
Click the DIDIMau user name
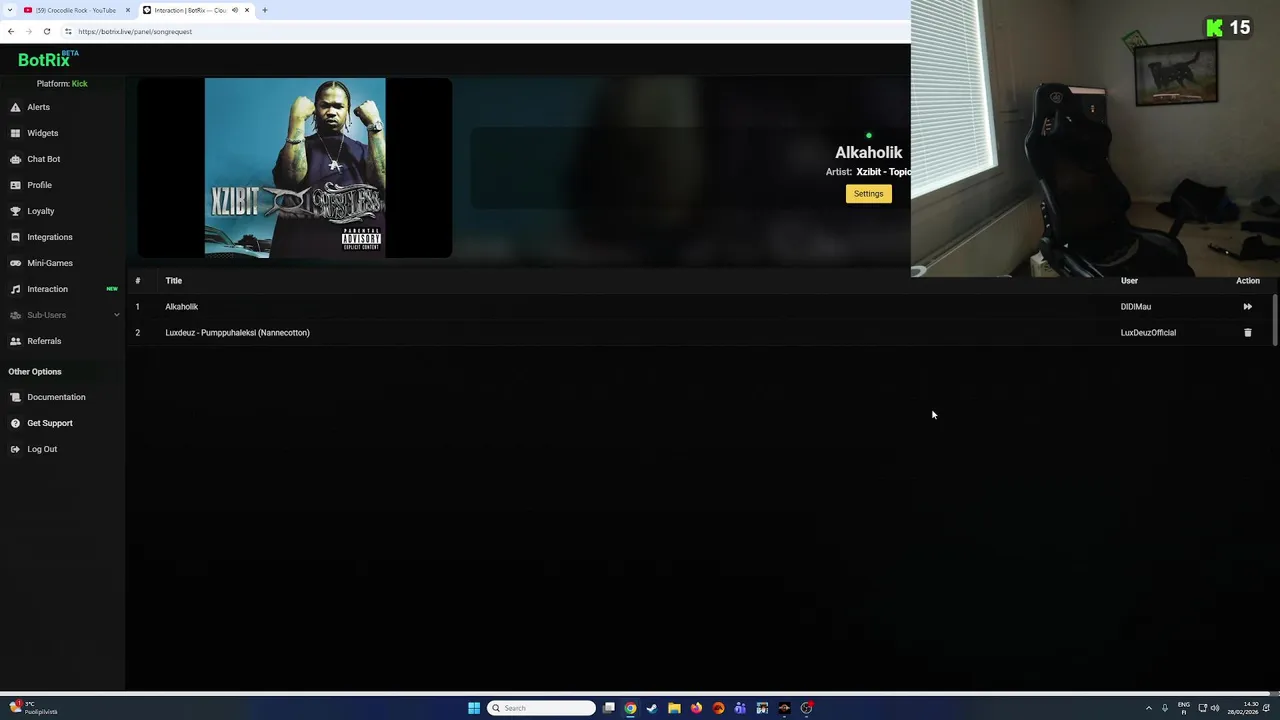(1135, 307)
